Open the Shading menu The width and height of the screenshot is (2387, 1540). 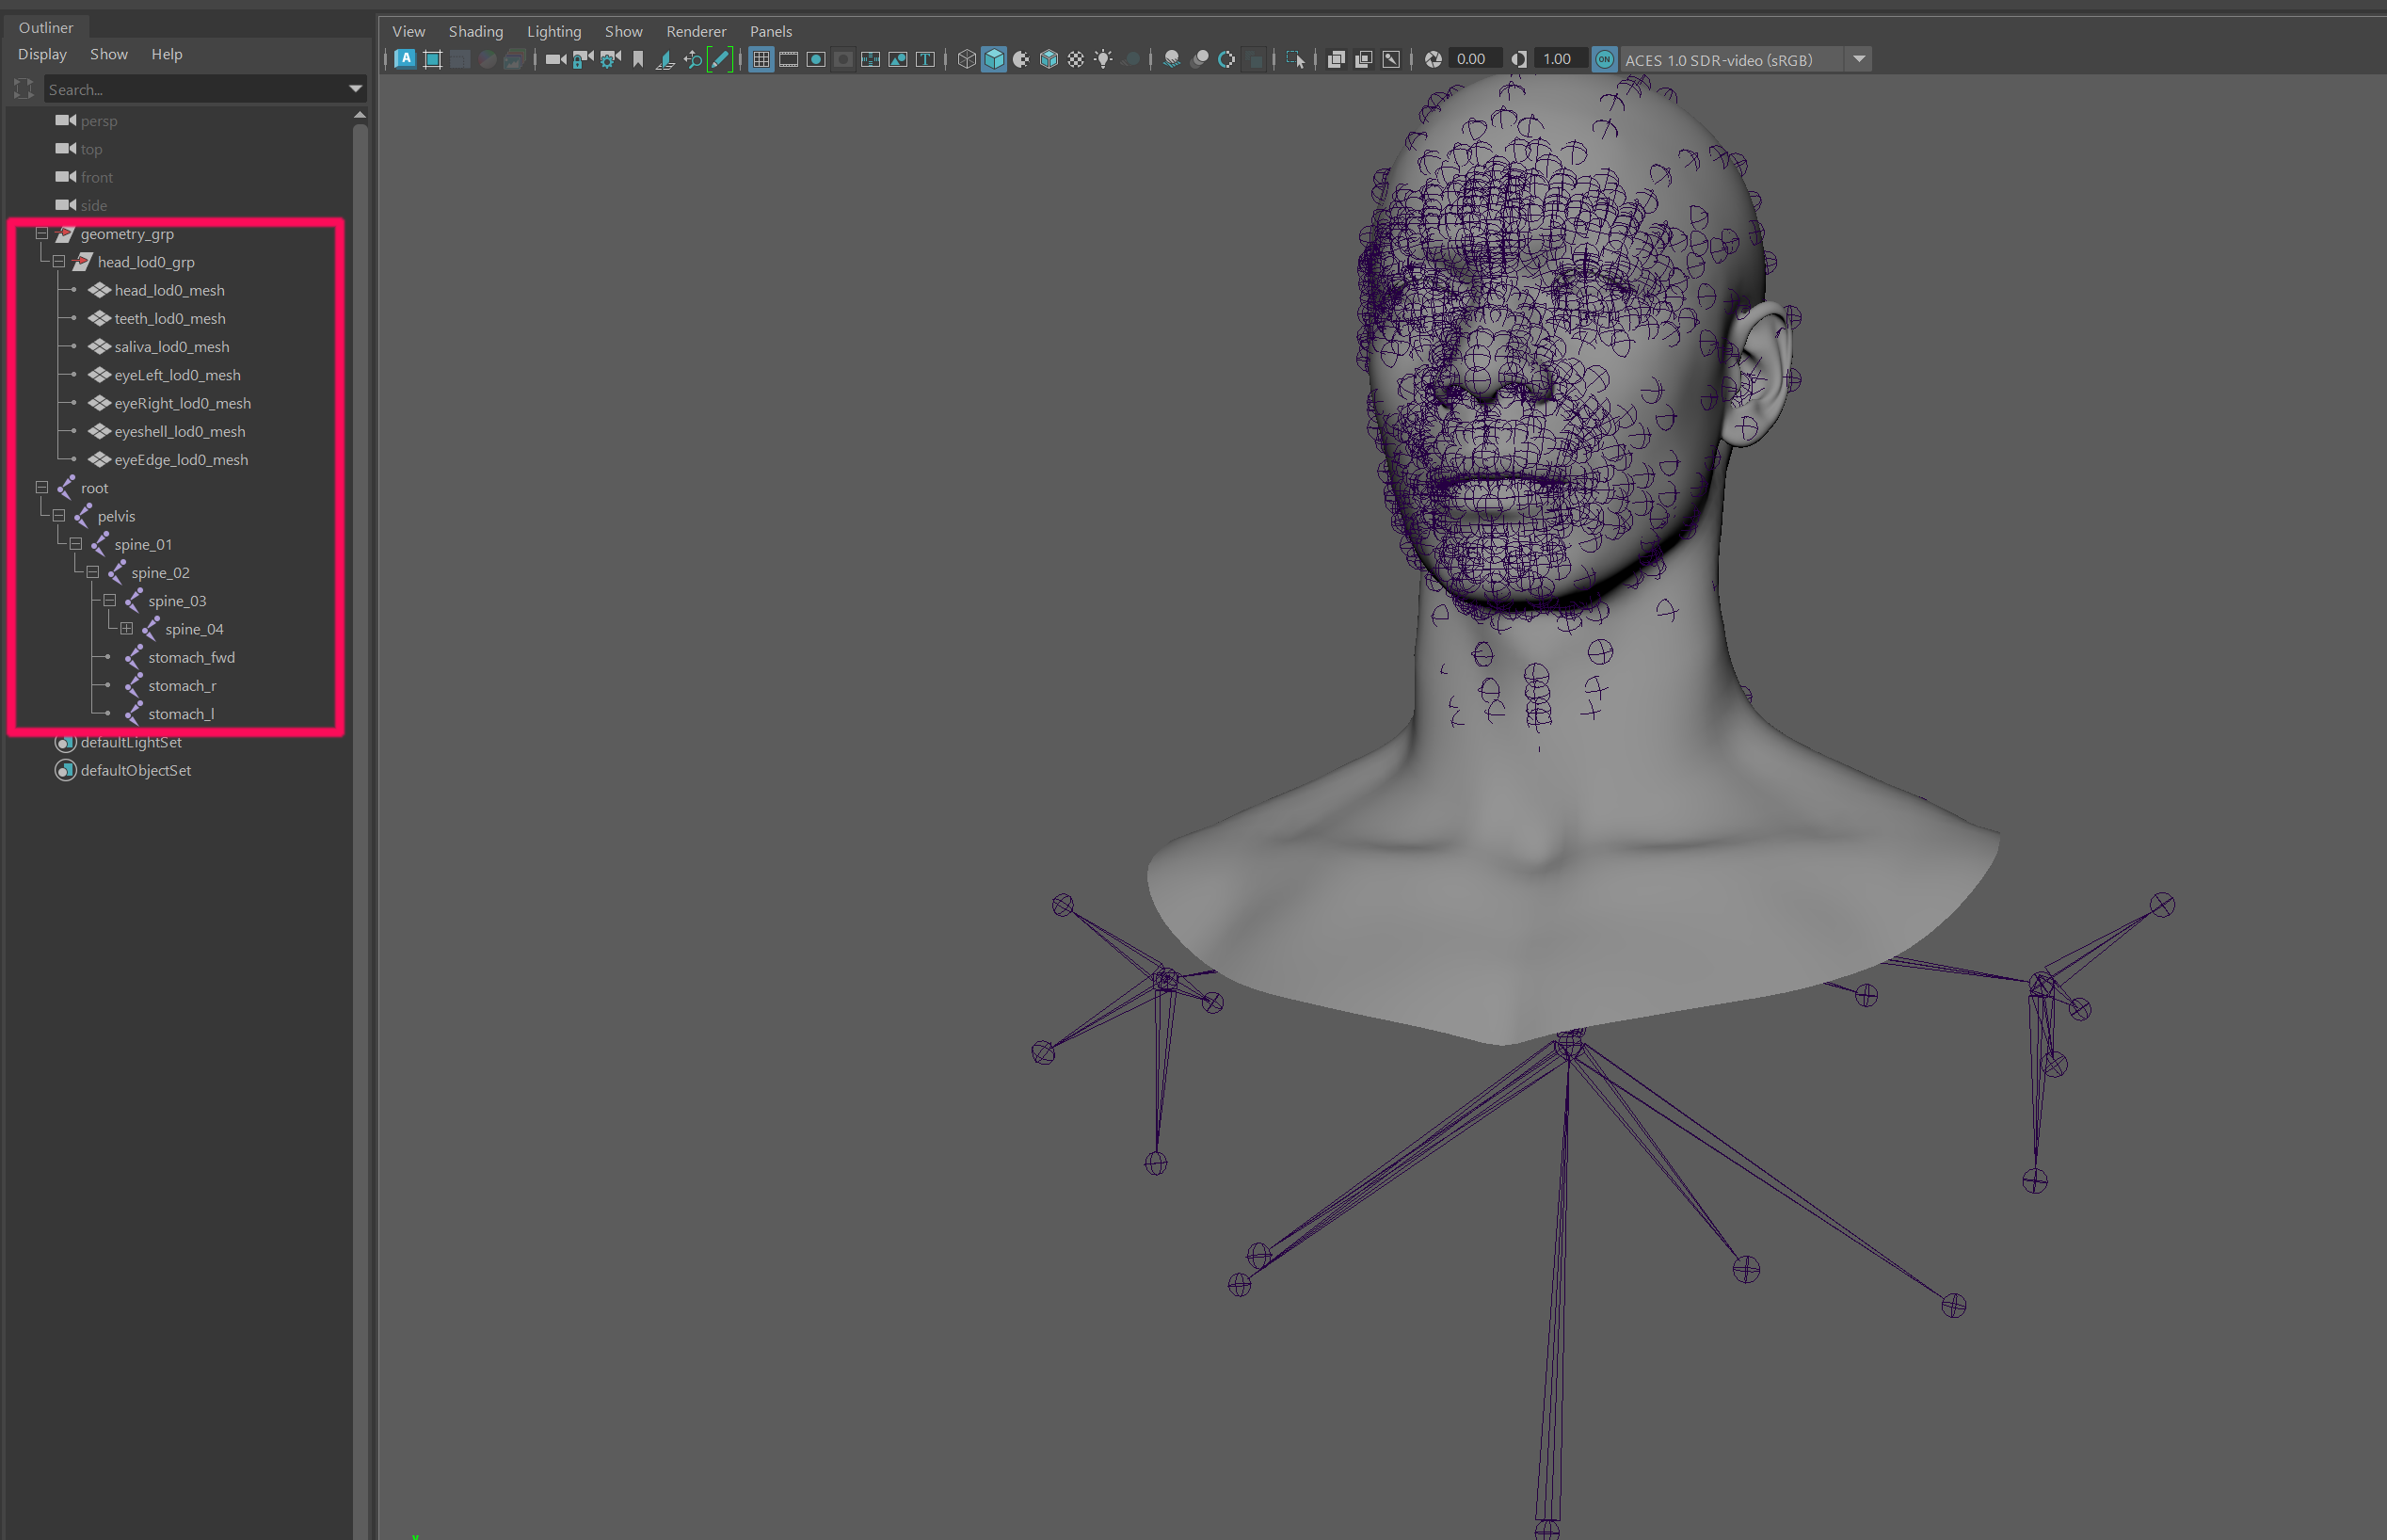click(x=475, y=32)
